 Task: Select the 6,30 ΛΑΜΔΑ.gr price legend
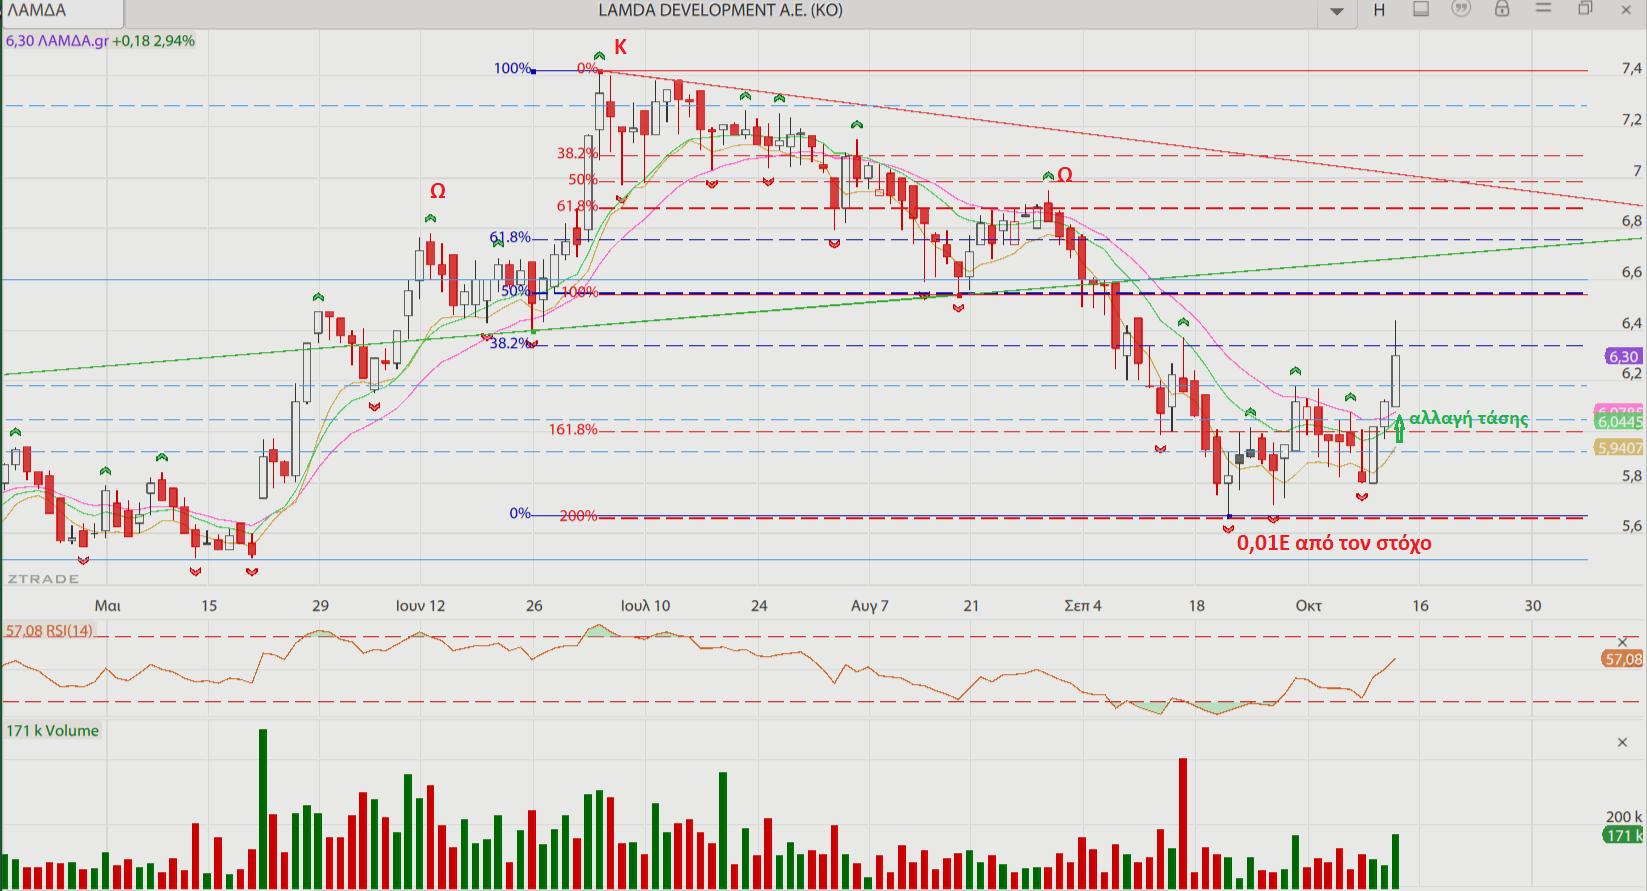[100, 41]
